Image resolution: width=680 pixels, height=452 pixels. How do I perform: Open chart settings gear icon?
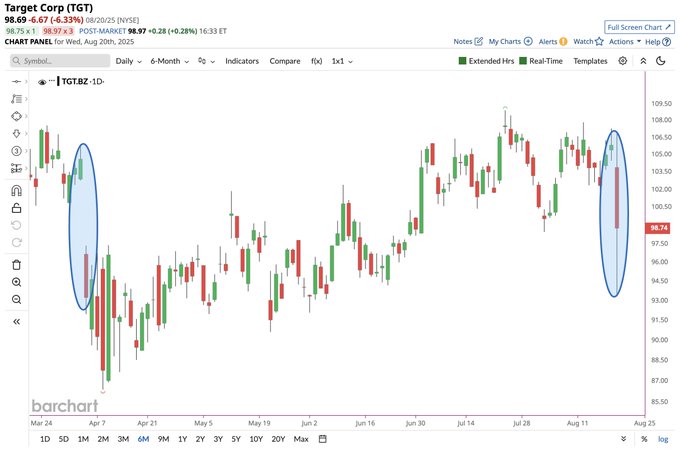coord(623,61)
